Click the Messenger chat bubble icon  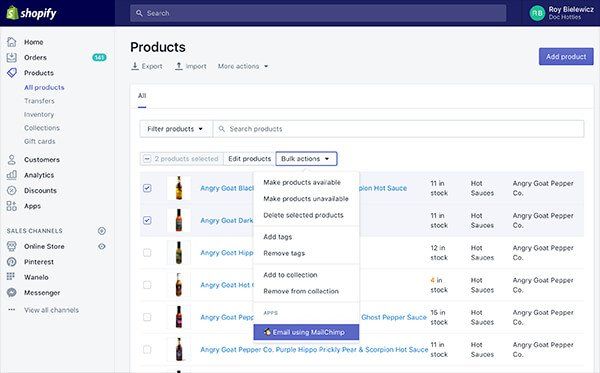[12, 293]
